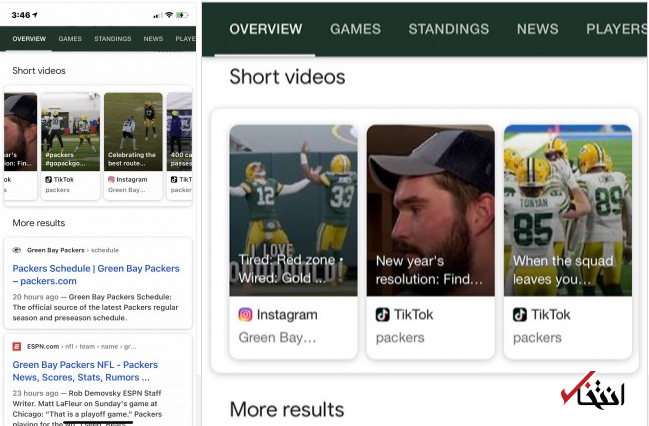Viewport: 649px width, 426px height.
Task: Click the Green Bay Packers site favicon
Action: tap(17, 249)
